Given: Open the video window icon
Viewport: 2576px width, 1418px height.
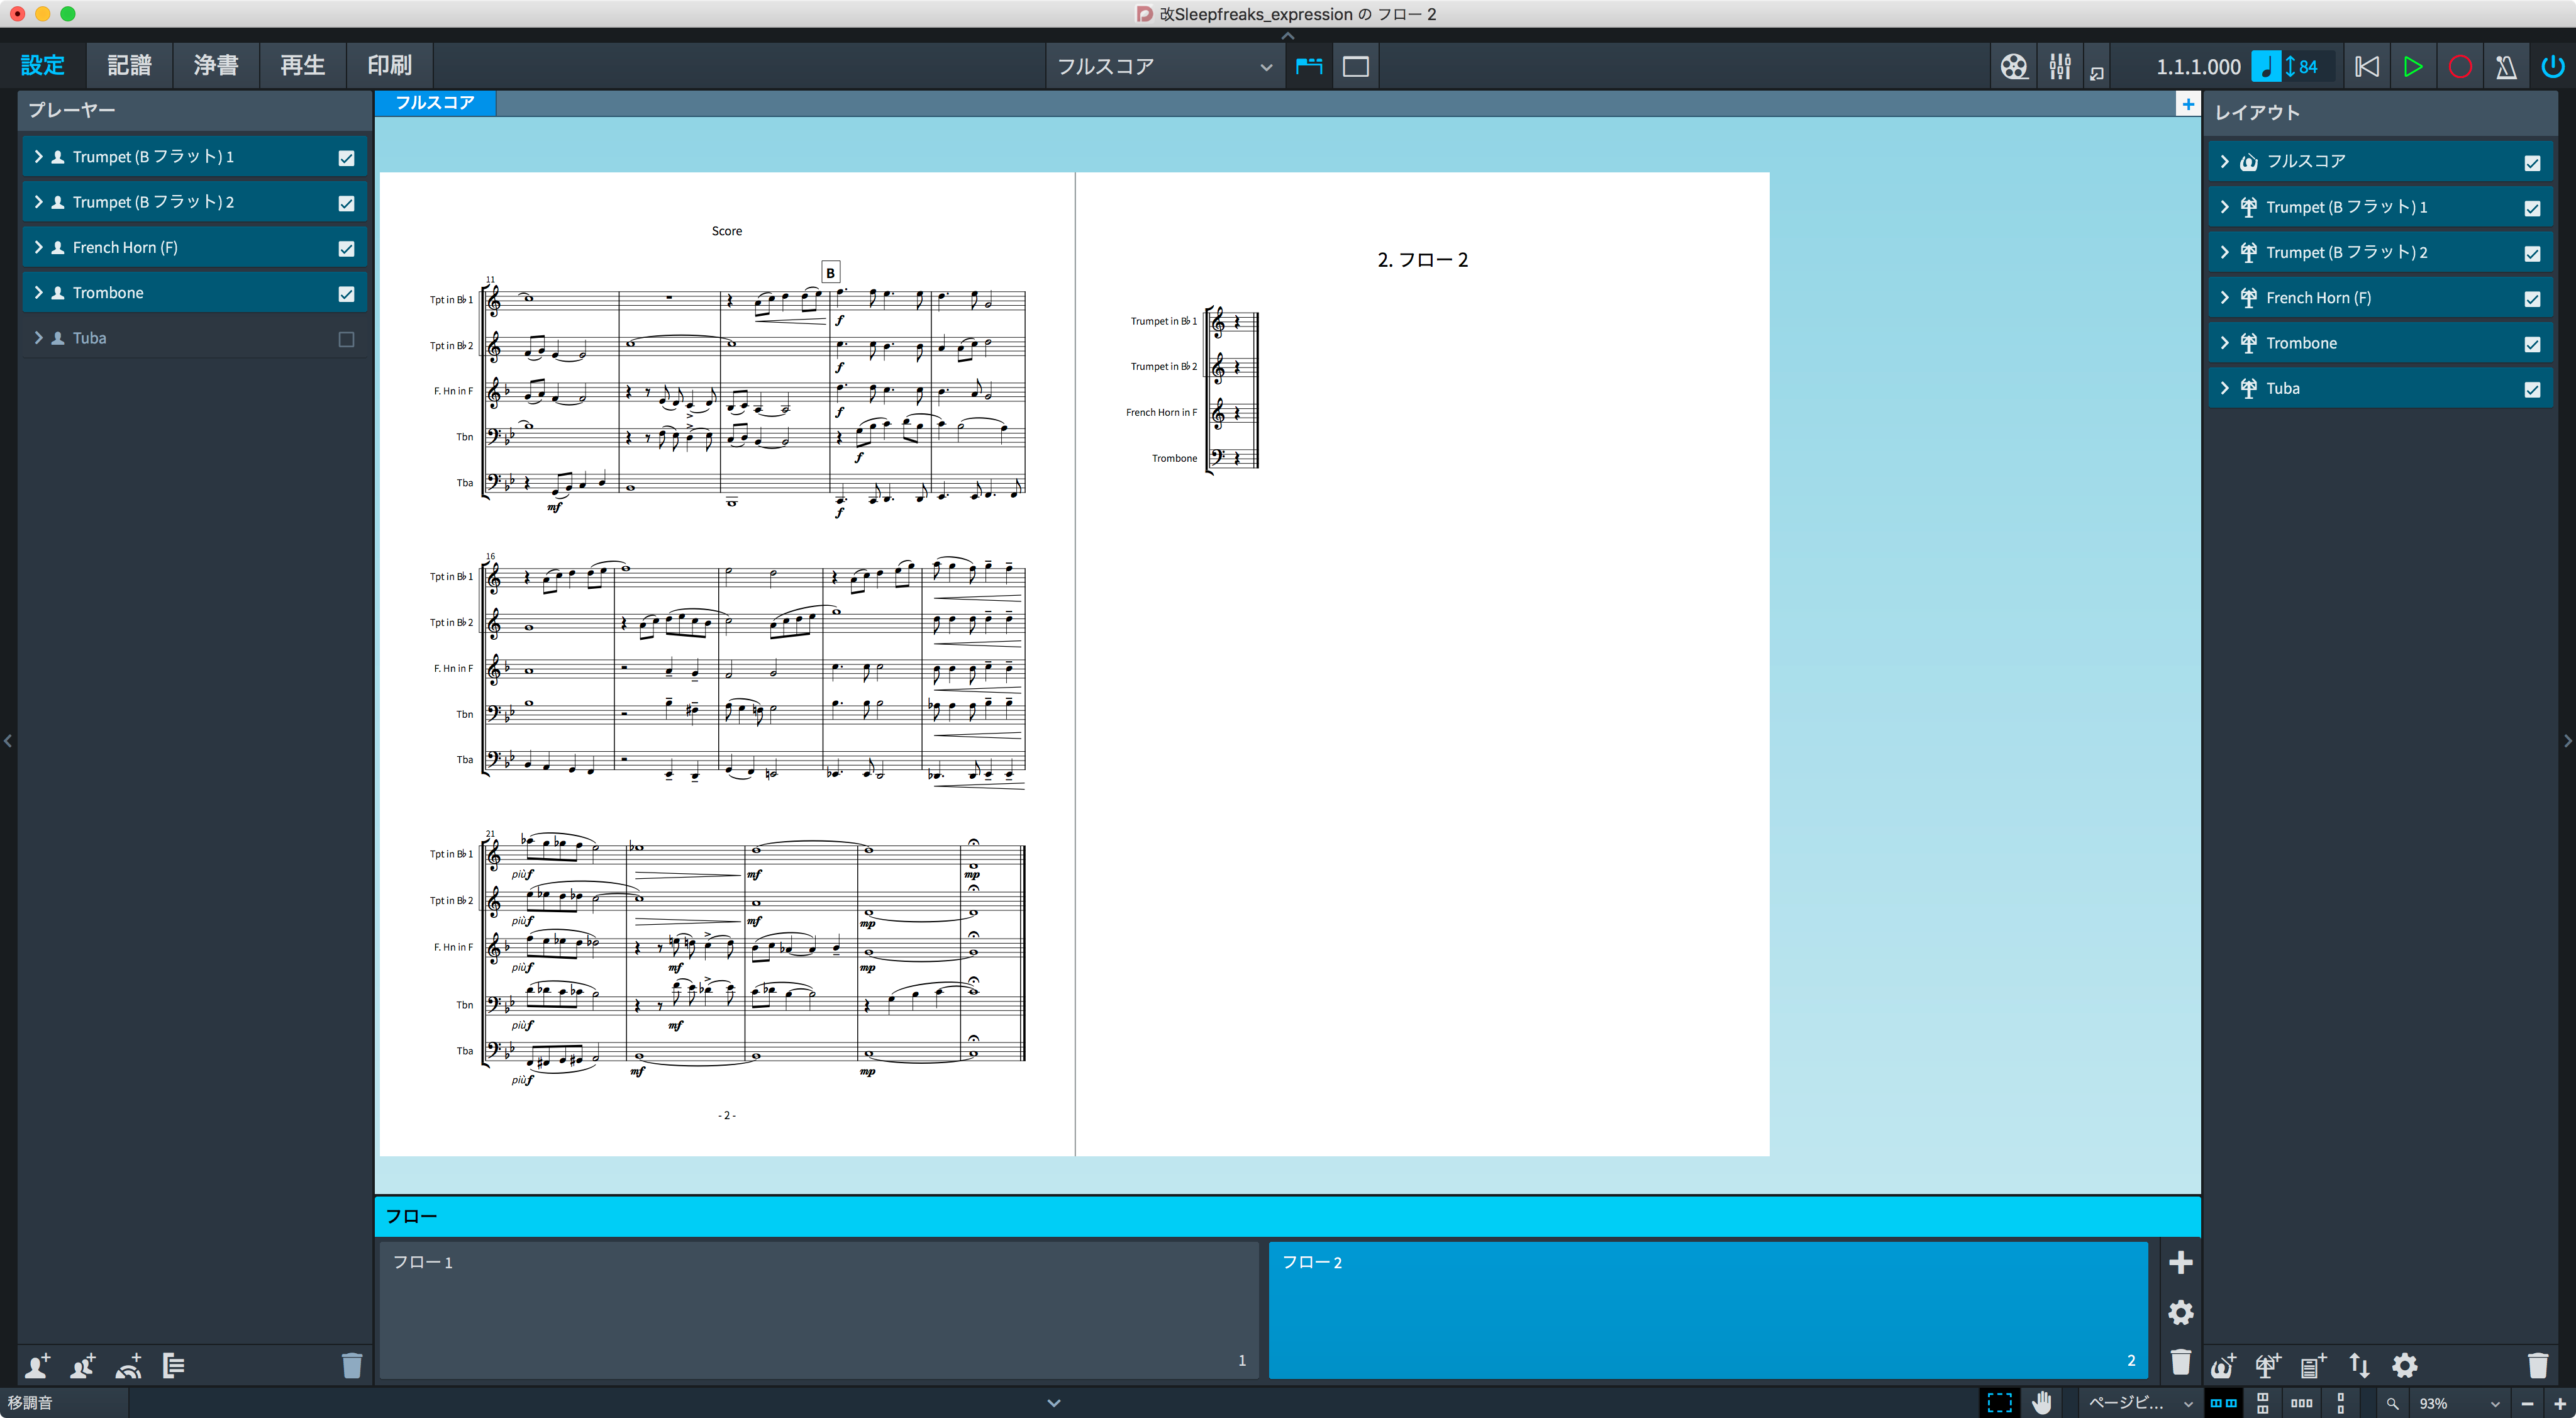Looking at the screenshot, I should 2013,67.
